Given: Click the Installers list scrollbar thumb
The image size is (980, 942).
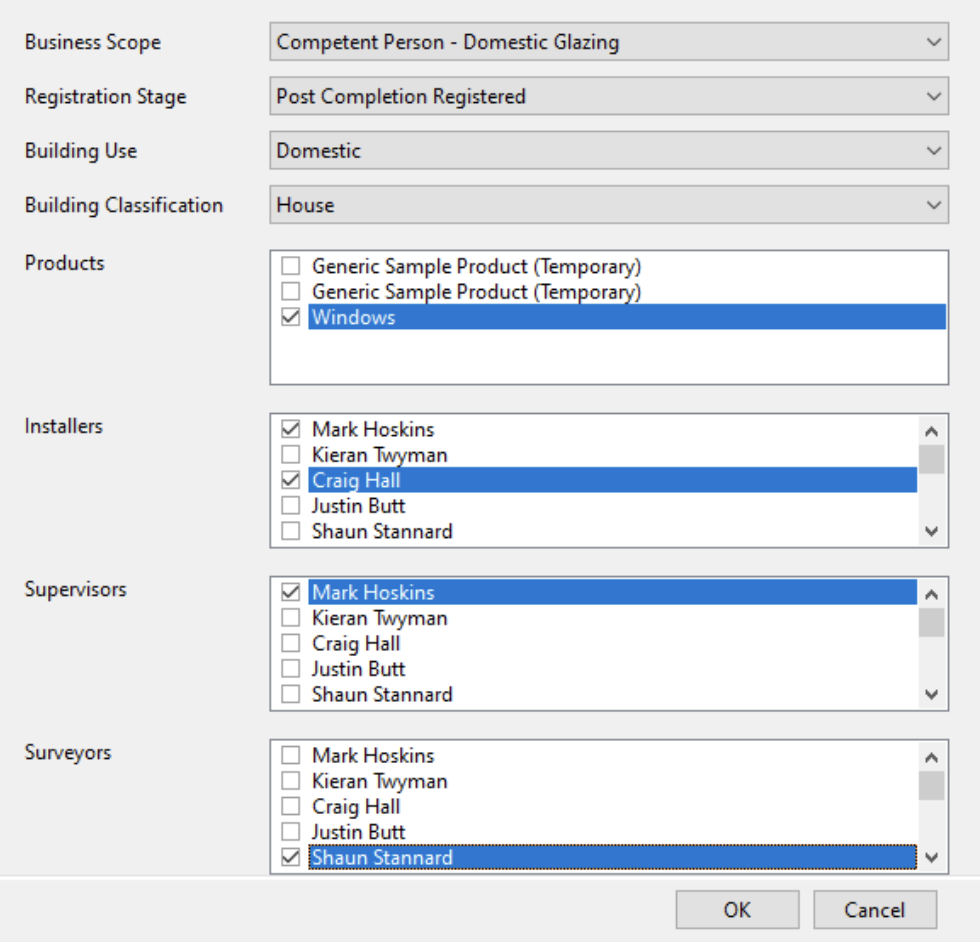Looking at the screenshot, I should 932,459.
